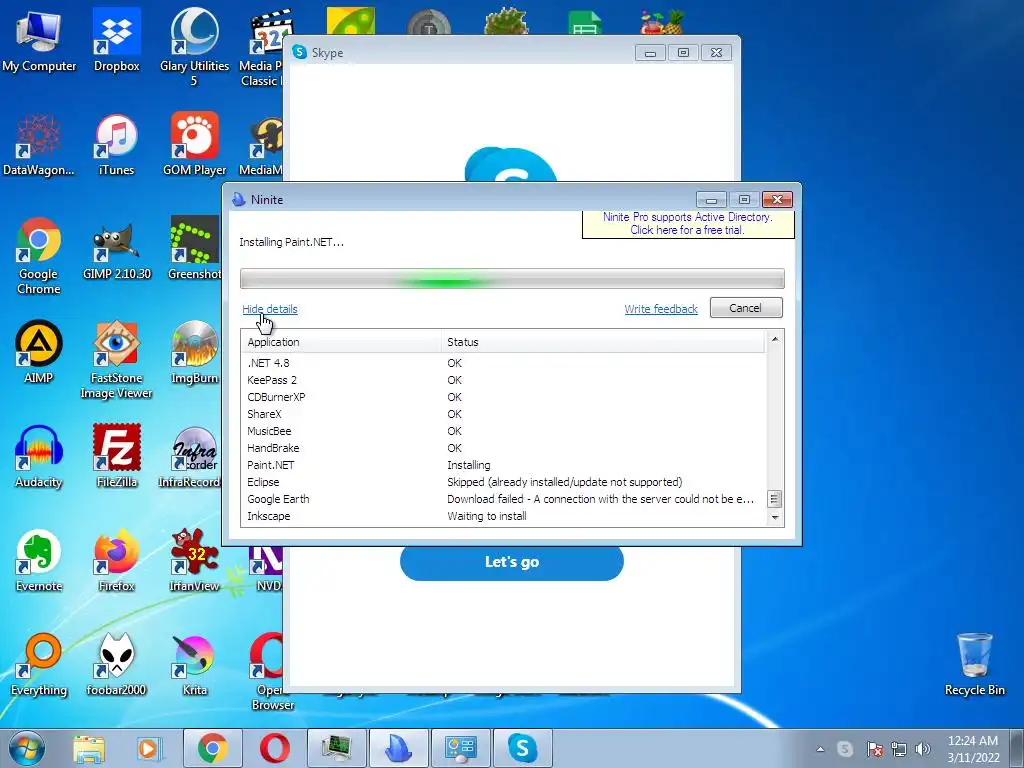Viewport: 1024px width, 768px height.
Task: Launch Glary Utilities 5 shortcut
Action: point(194,47)
